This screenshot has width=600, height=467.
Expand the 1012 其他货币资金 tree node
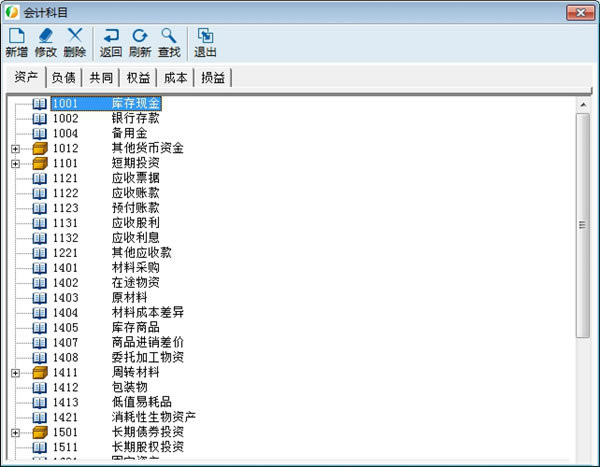[x=15, y=148]
